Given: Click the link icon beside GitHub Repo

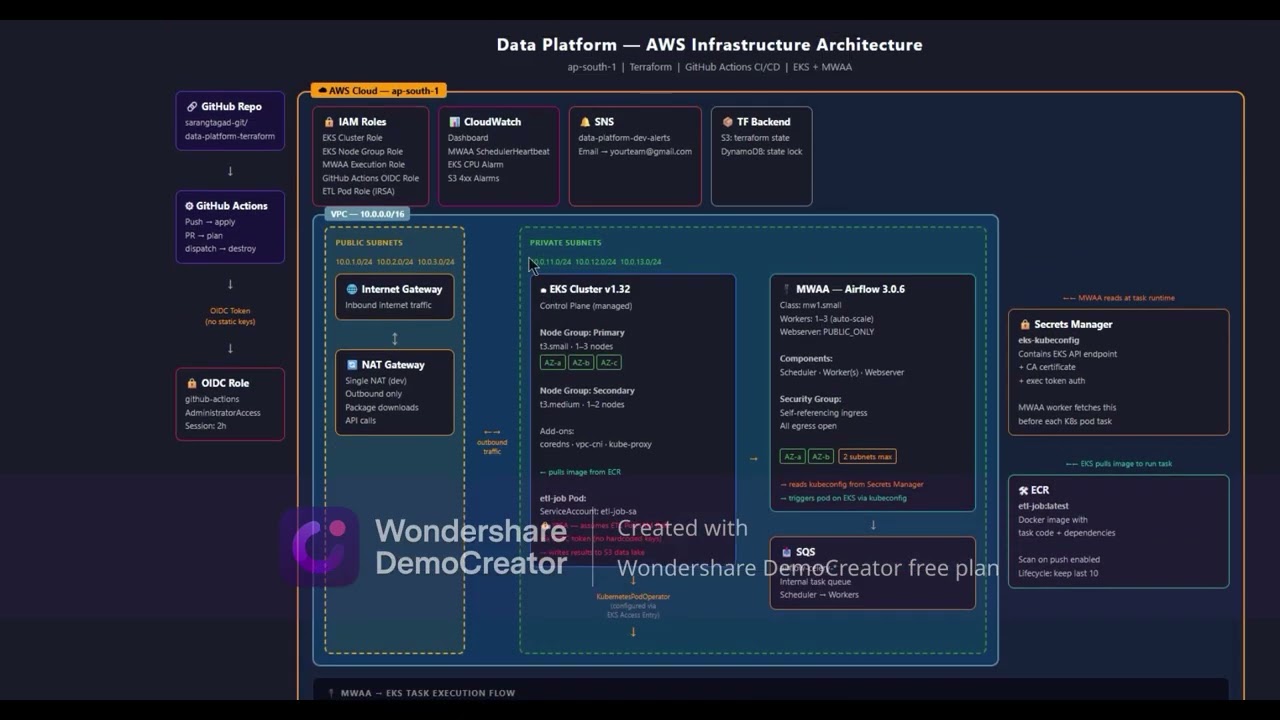Looking at the screenshot, I should point(191,107).
